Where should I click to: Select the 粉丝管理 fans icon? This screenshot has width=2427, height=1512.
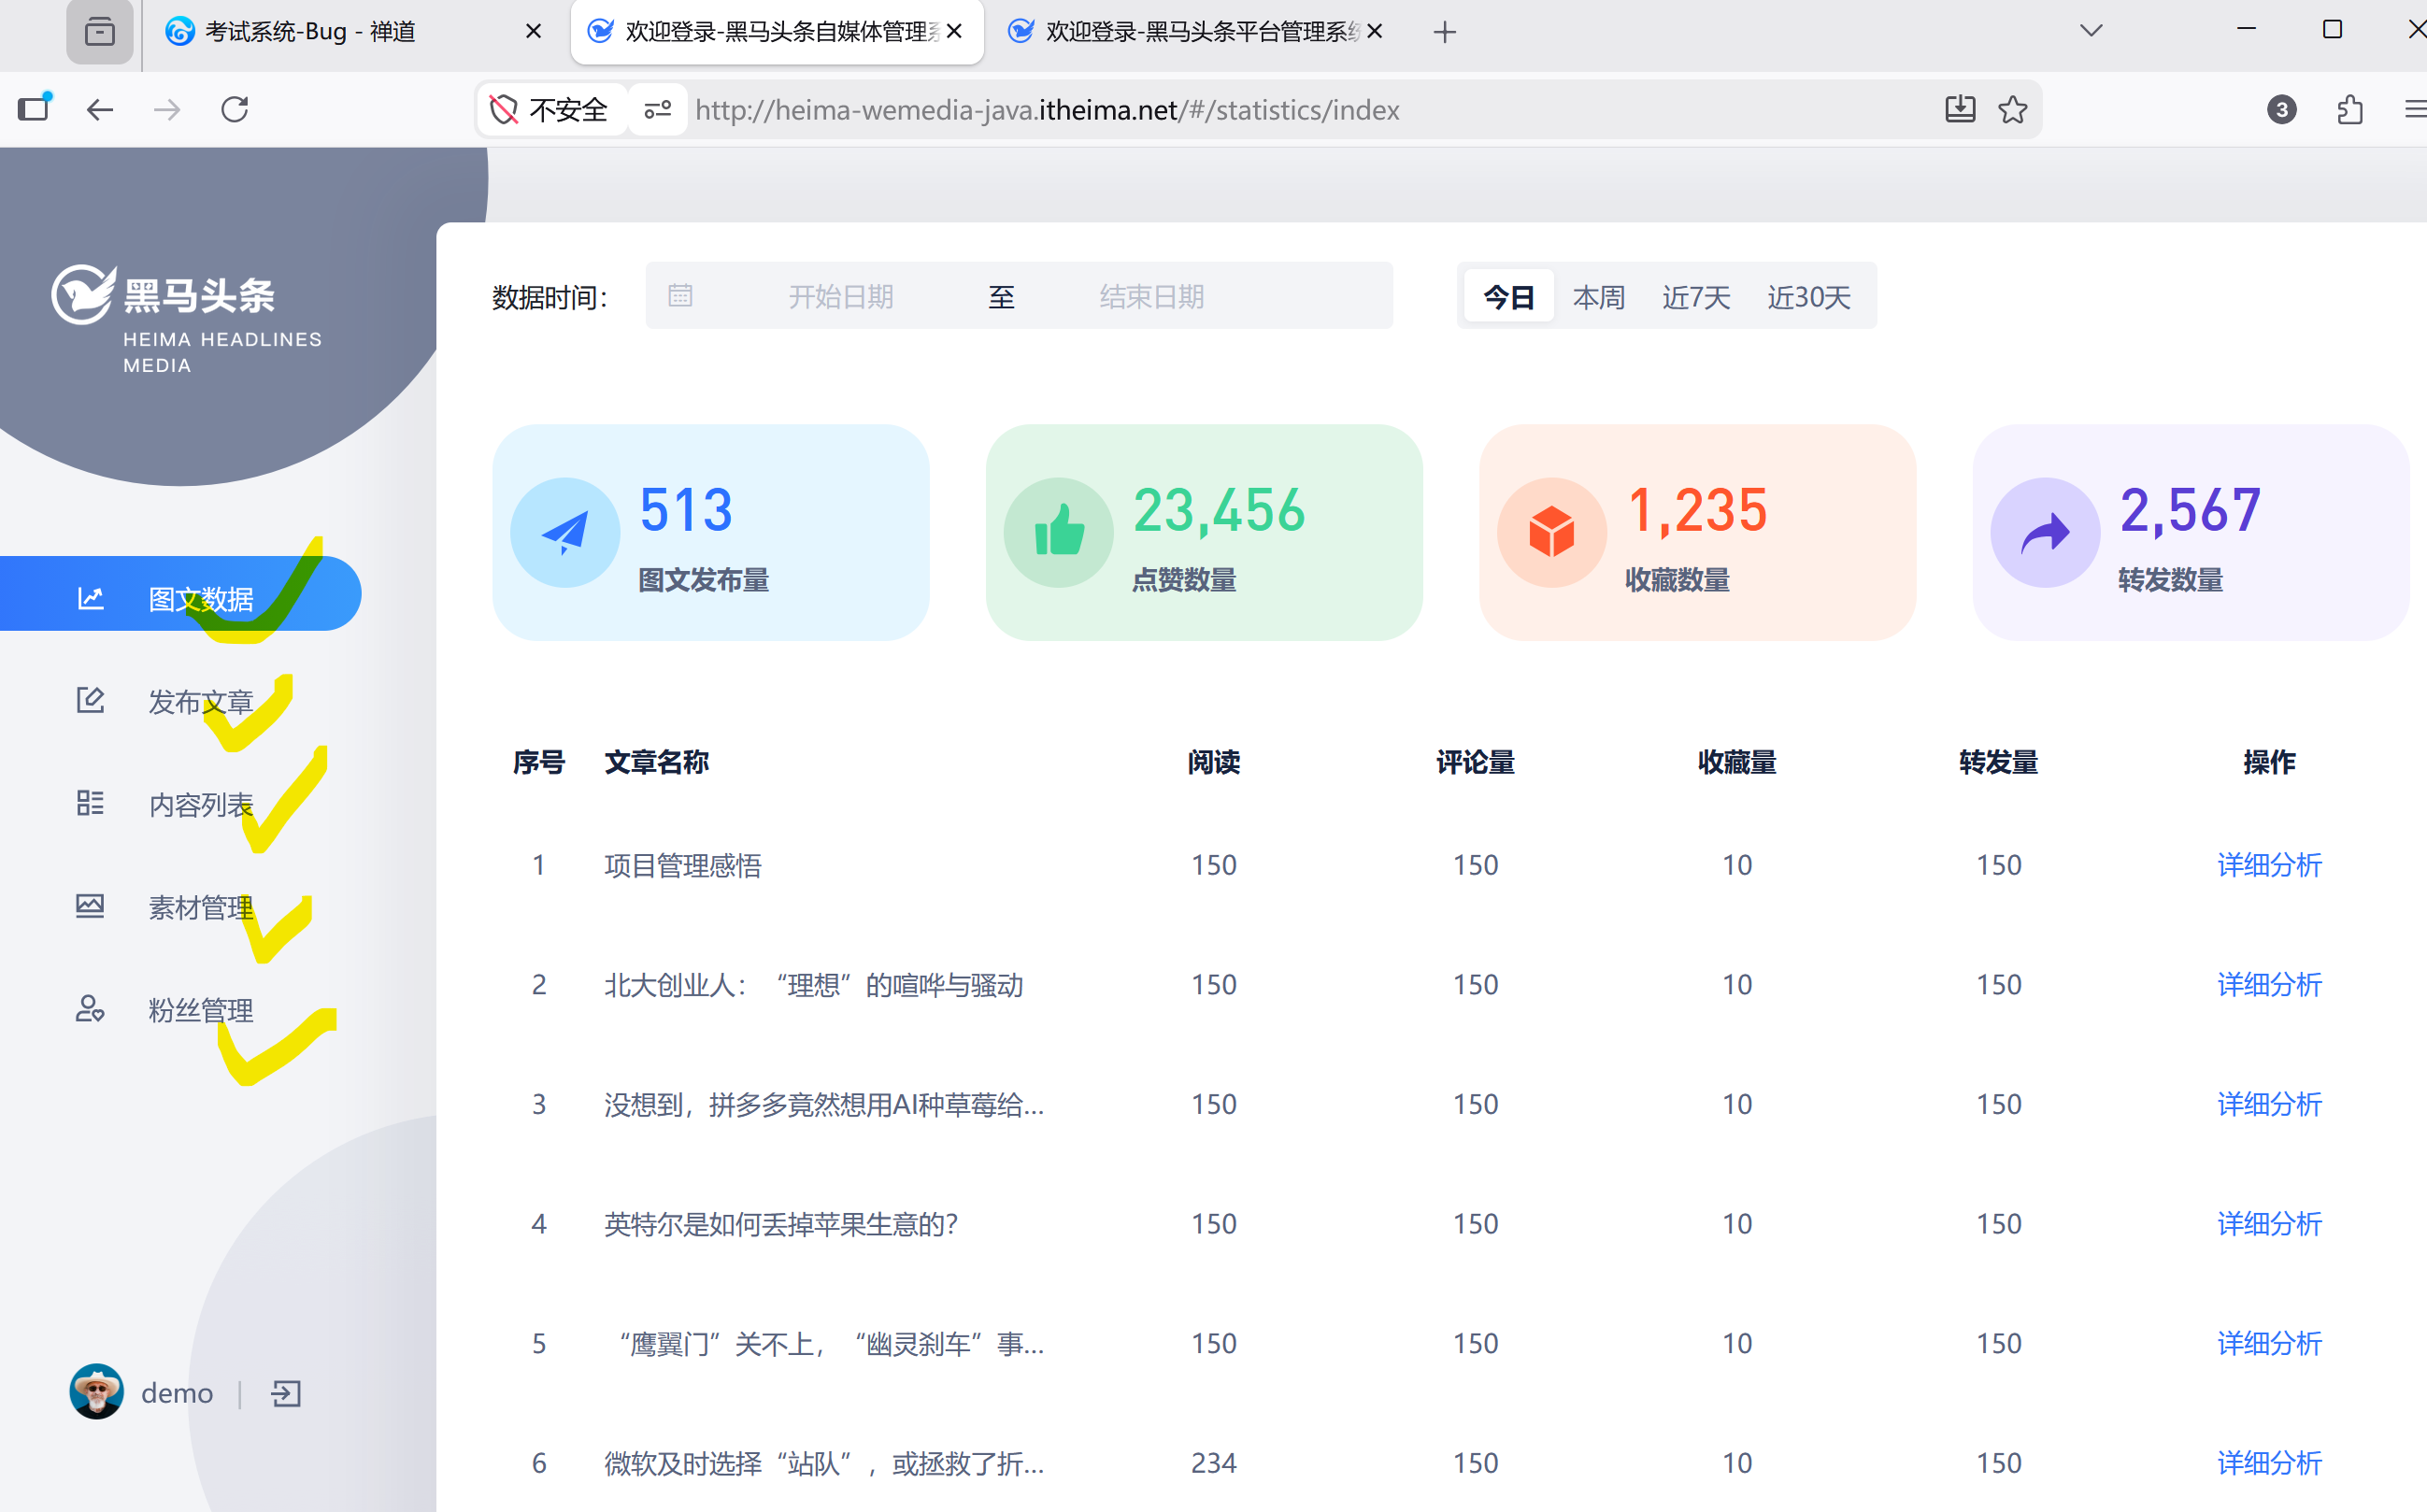coord(90,1010)
